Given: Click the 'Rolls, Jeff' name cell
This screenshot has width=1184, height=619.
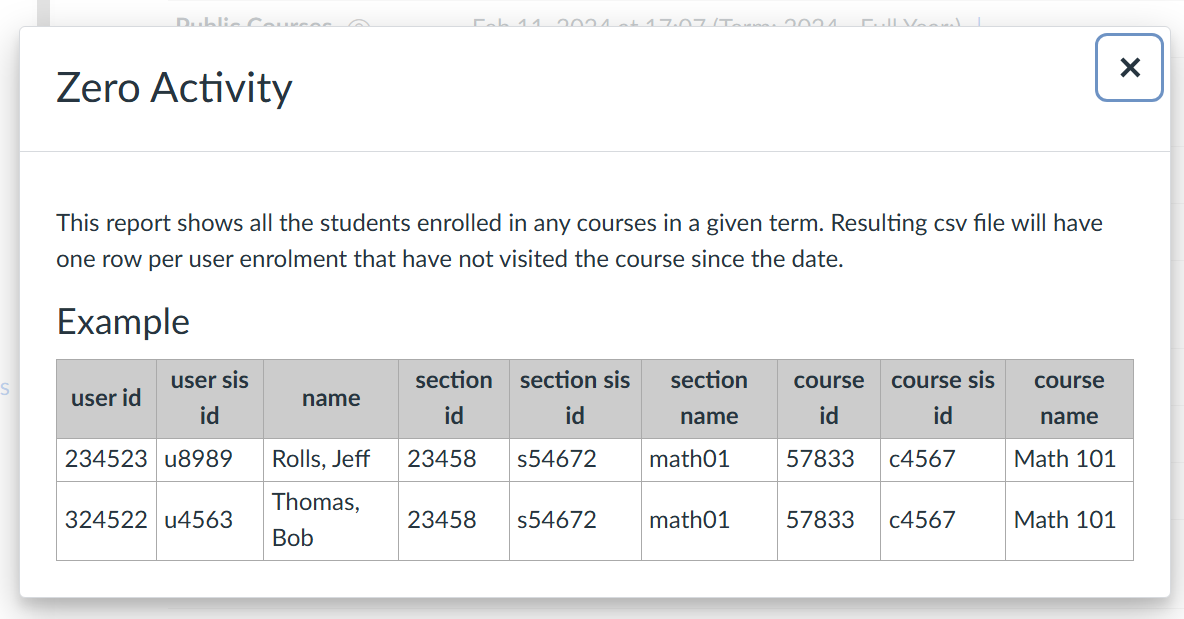Looking at the screenshot, I should [x=321, y=459].
